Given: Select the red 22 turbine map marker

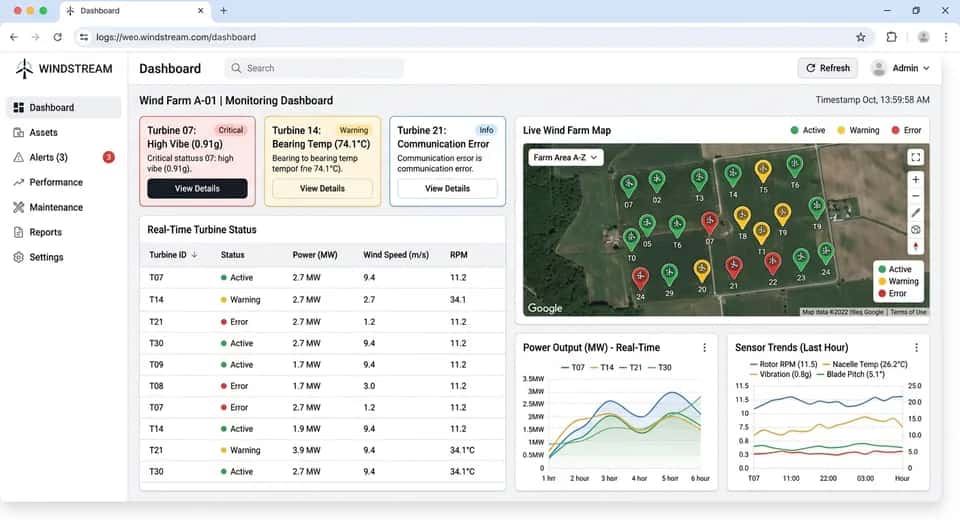Looking at the screenshot, I should [x=773, y=264].
